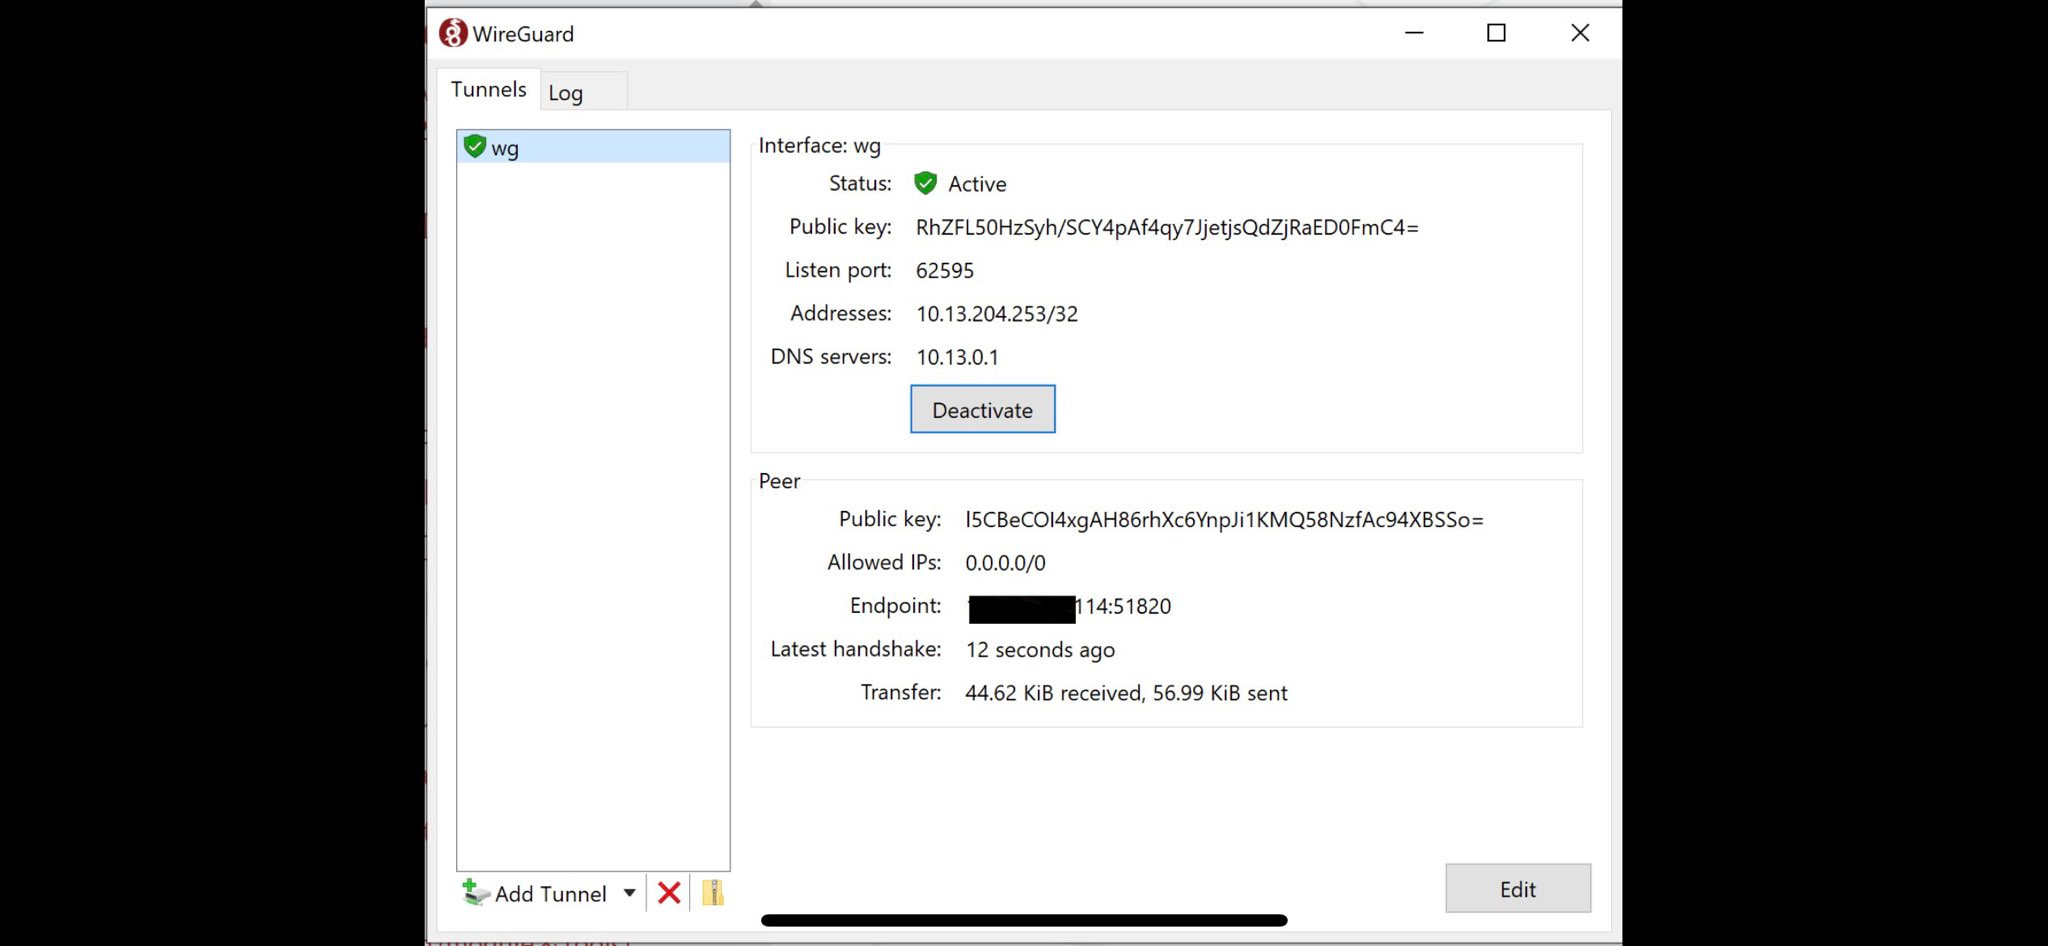Click the interface public key value
This screenshot has width=2048, height=946.
pyautogui.click(x=1167, y=227)
